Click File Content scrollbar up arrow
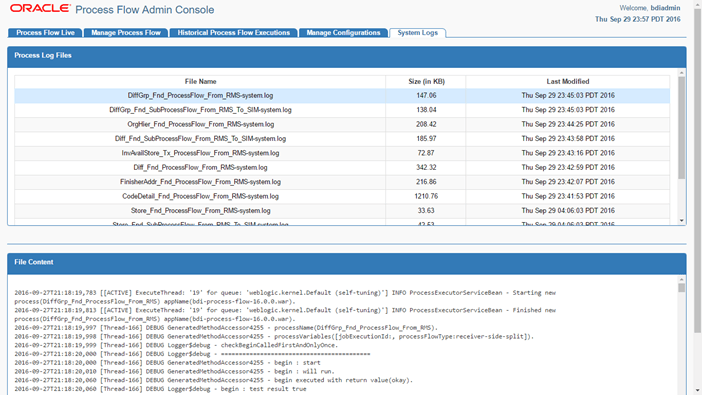The height and width of the screenshot is (400, 702). [681, 279]
